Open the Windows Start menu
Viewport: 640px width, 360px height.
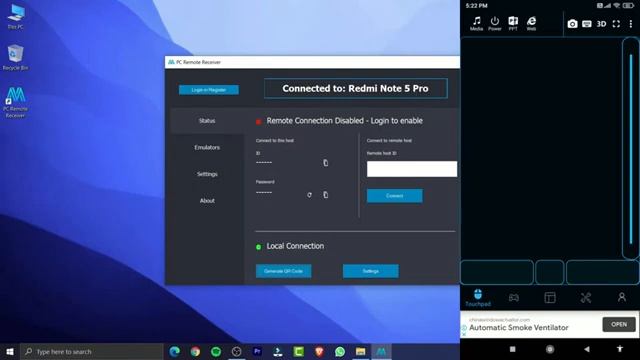tap(10, 351)
